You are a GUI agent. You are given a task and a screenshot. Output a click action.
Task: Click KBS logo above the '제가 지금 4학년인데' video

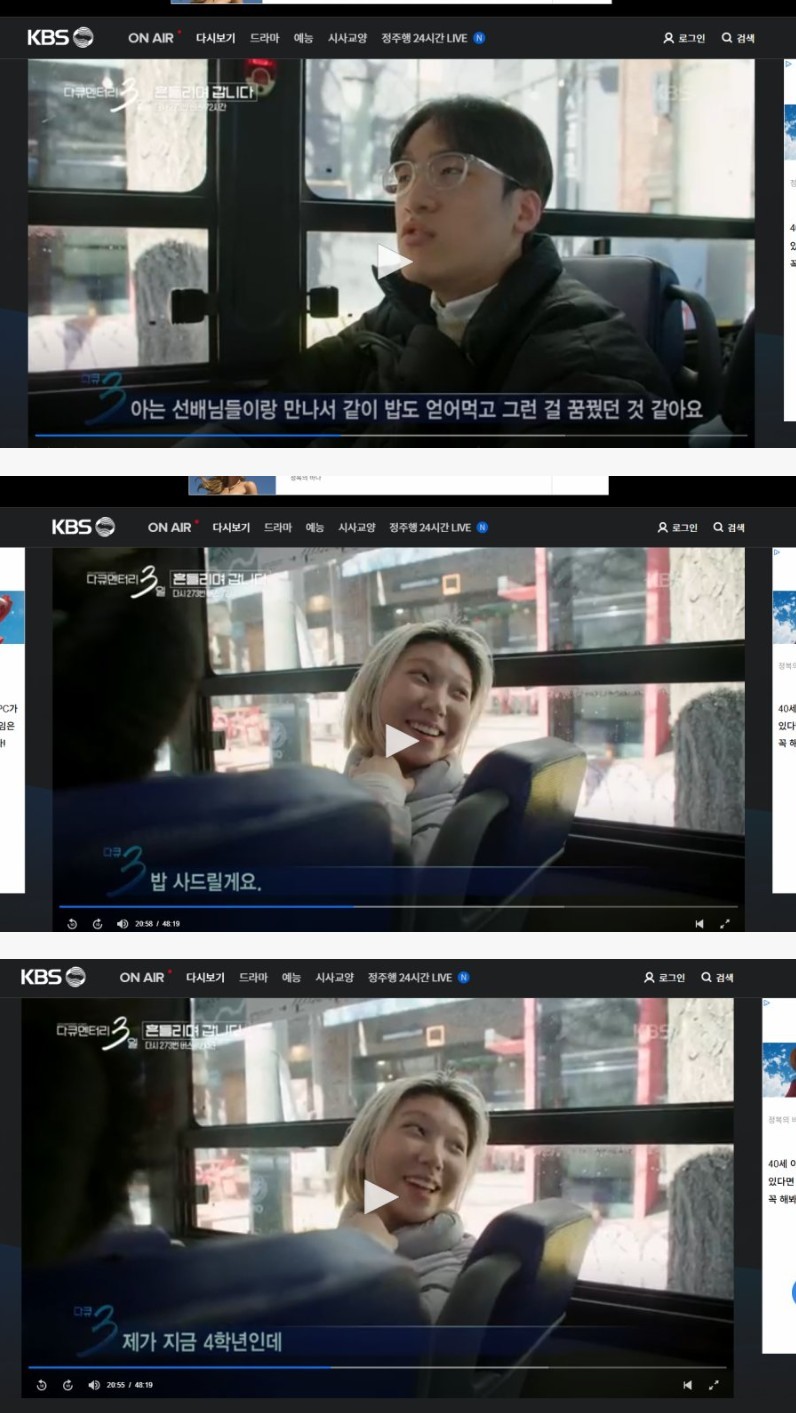click(52, 977)
